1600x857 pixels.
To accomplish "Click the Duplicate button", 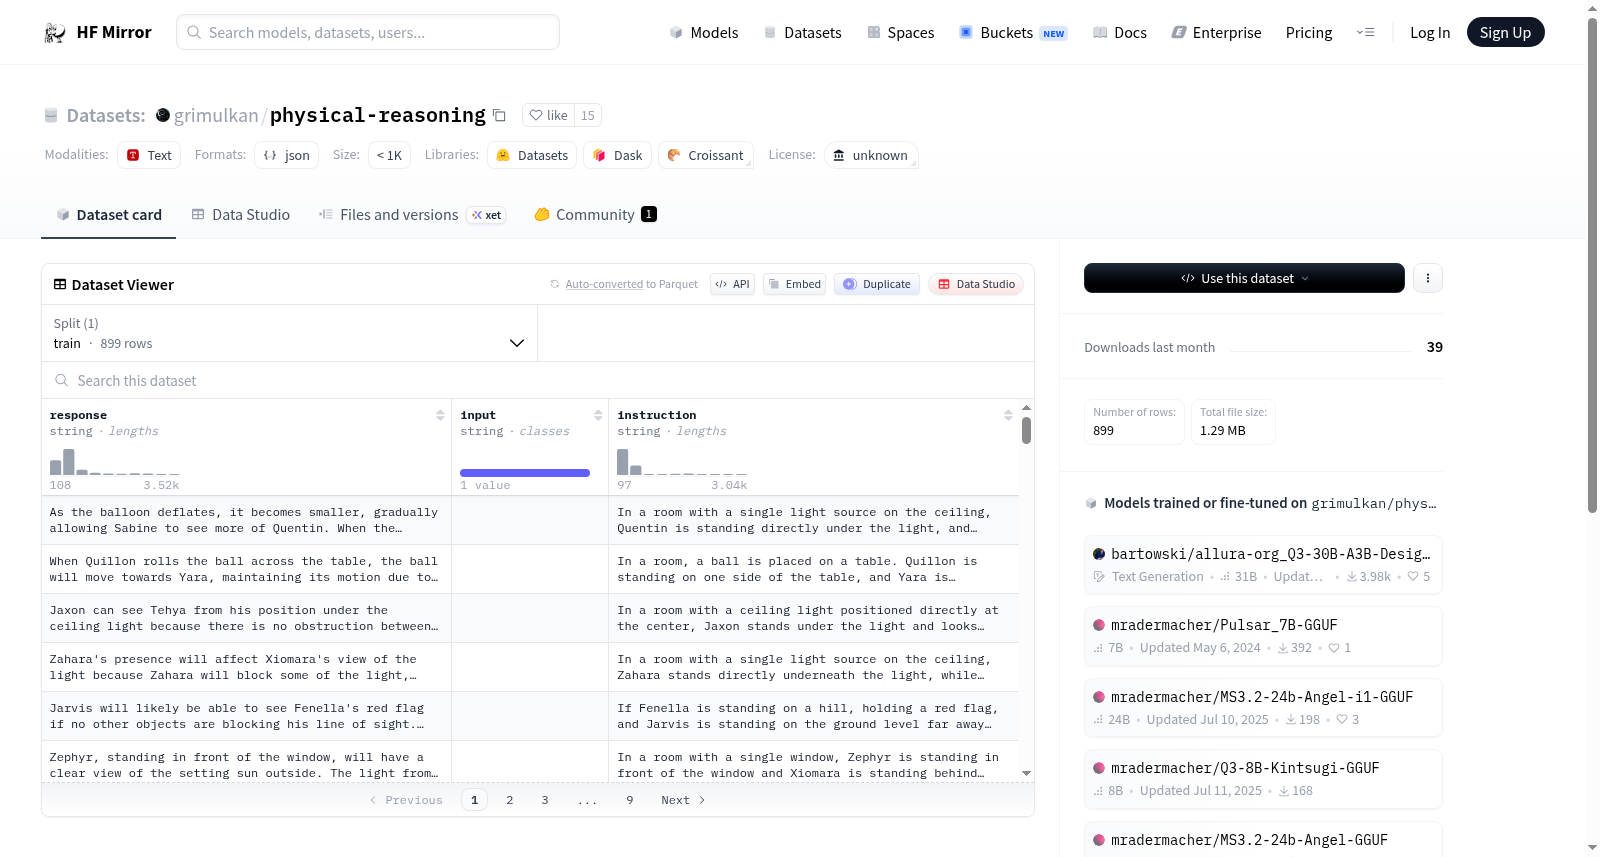I will coord(877,284).
